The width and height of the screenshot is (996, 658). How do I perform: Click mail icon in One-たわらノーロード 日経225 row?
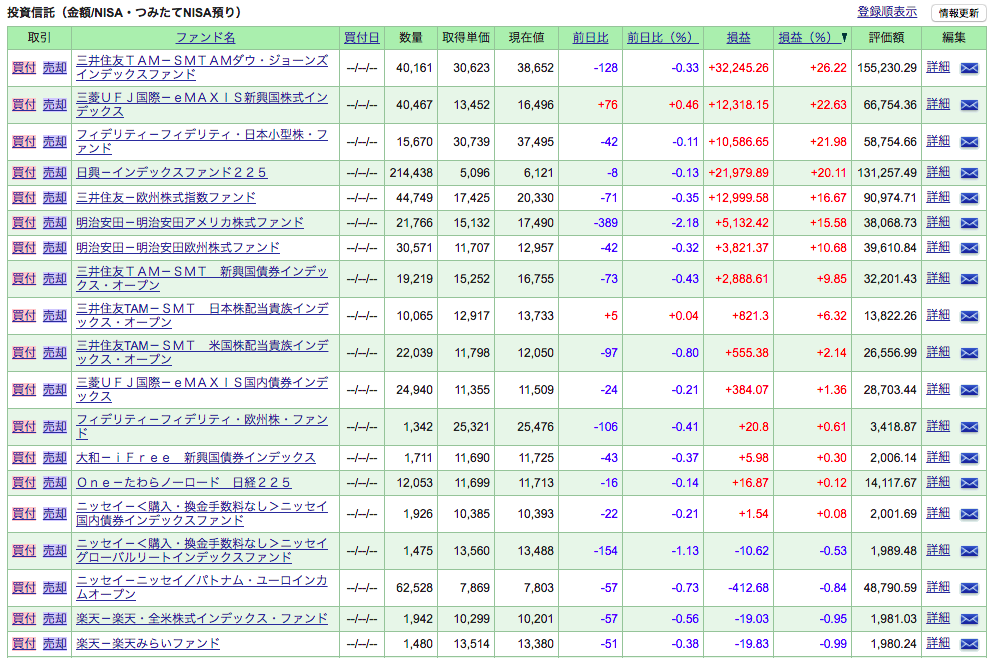click(969, 483)
